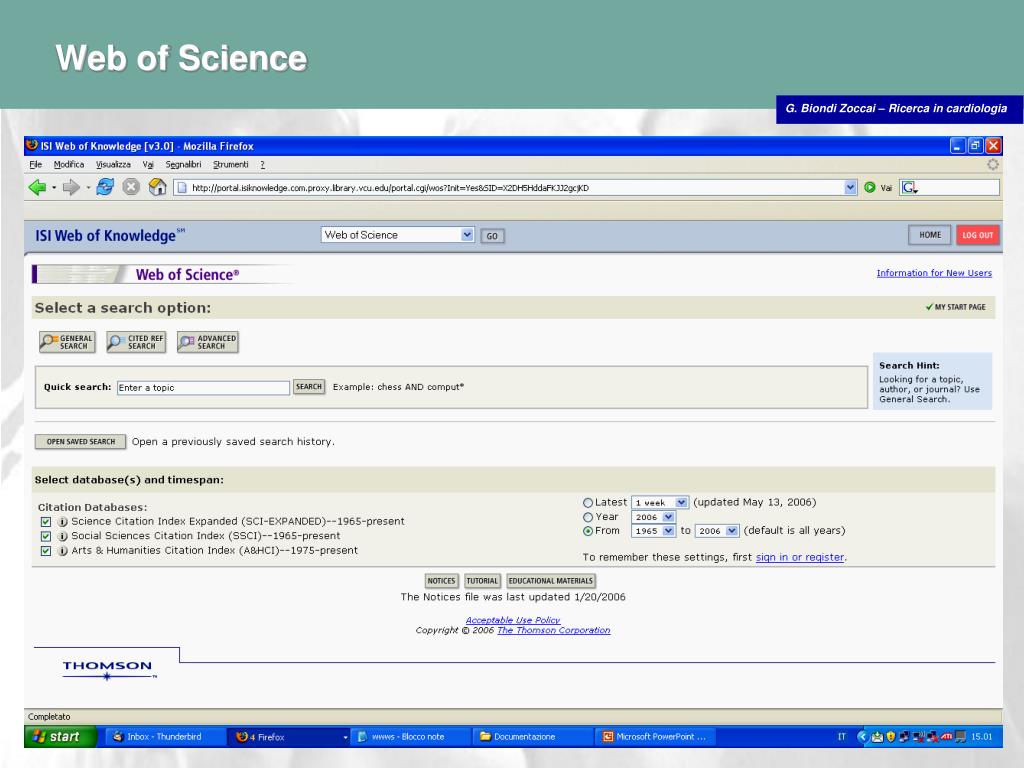The image size is (1024, 768).
Task: Switch to Inbox - Thunderbird taskbar item
Action: point(163,737)
